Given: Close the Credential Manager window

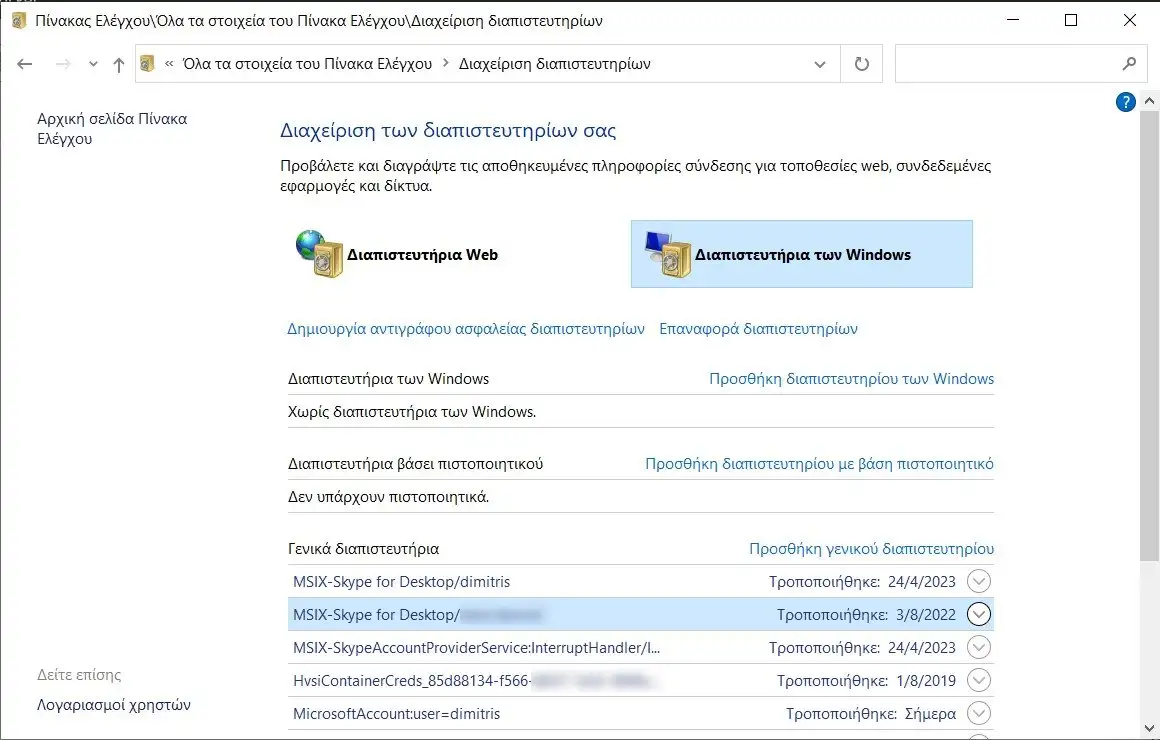Looking at the screenshot, I should pyautogui.click(x=1130, y=20).
